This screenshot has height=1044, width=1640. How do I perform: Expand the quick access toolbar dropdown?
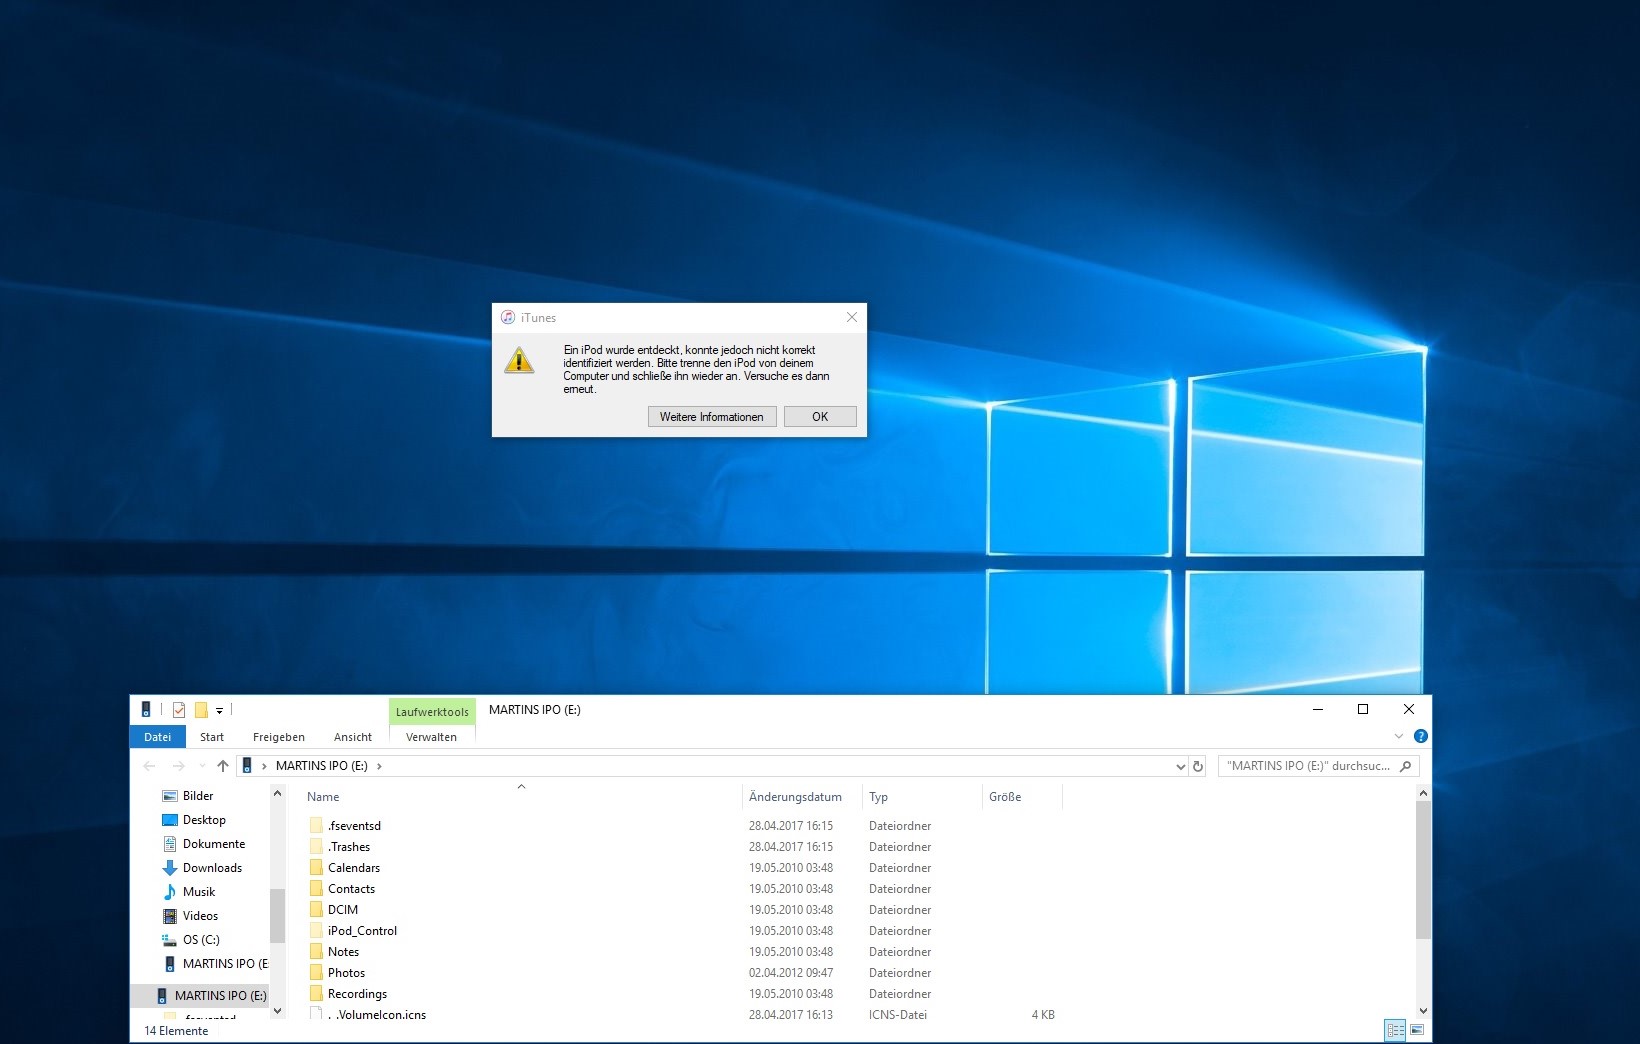click(219, 711)
